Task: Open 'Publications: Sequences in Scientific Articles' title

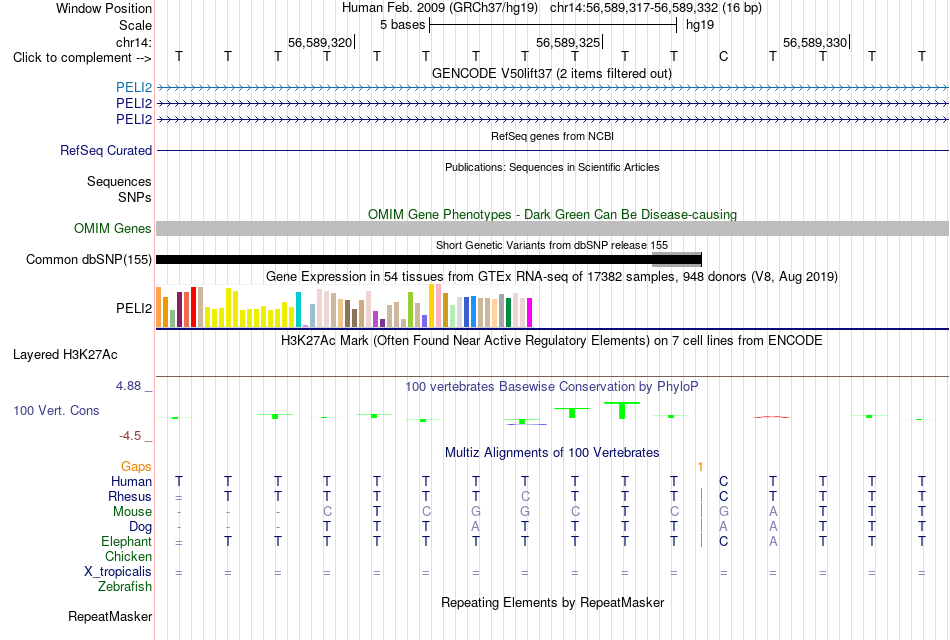Action: tap(552, 167)
